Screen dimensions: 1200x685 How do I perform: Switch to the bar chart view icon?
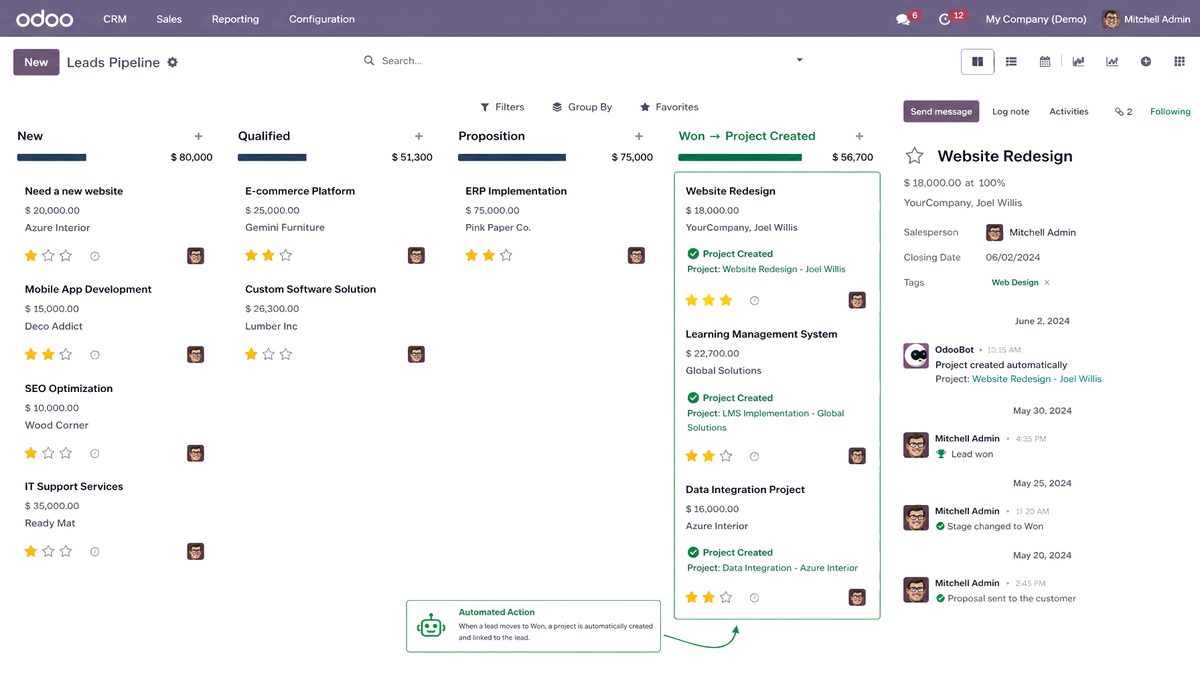coord(1078,62)
